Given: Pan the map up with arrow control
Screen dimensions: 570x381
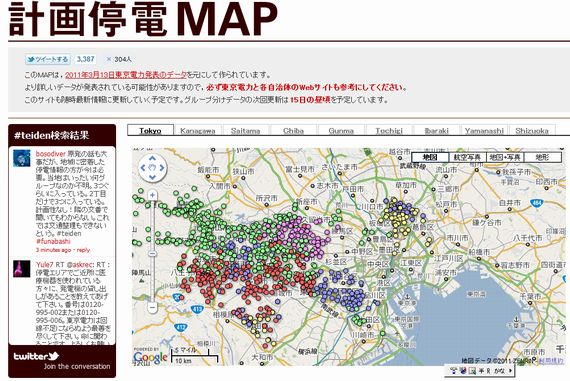Looking at the screenshot, I should click(152, 159).
